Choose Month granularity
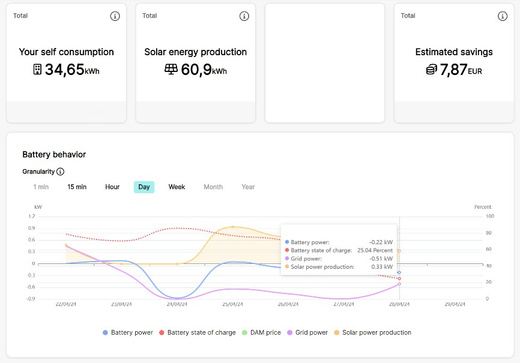Viewport: 520px width, 363px height. point(213,187)
